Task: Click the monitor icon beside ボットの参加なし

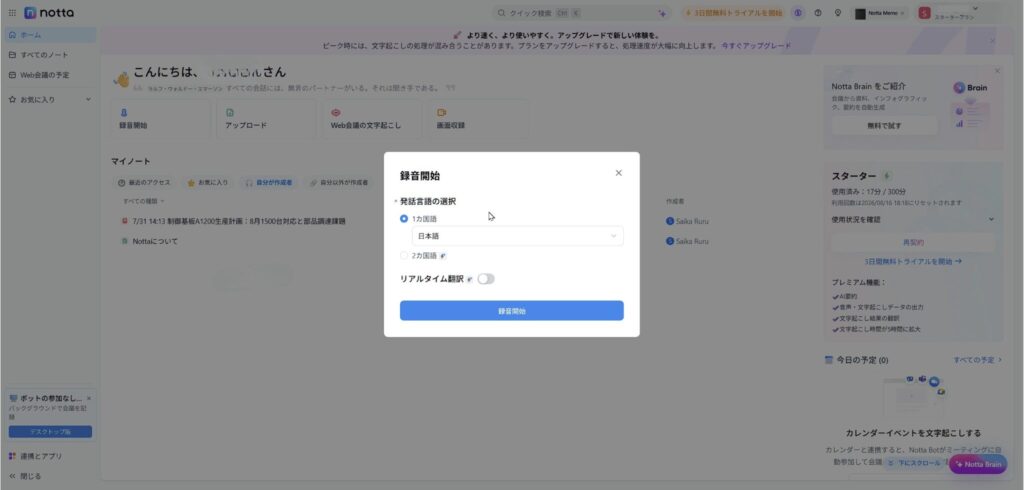Action: pyautogui.click(x=13, y=398)
